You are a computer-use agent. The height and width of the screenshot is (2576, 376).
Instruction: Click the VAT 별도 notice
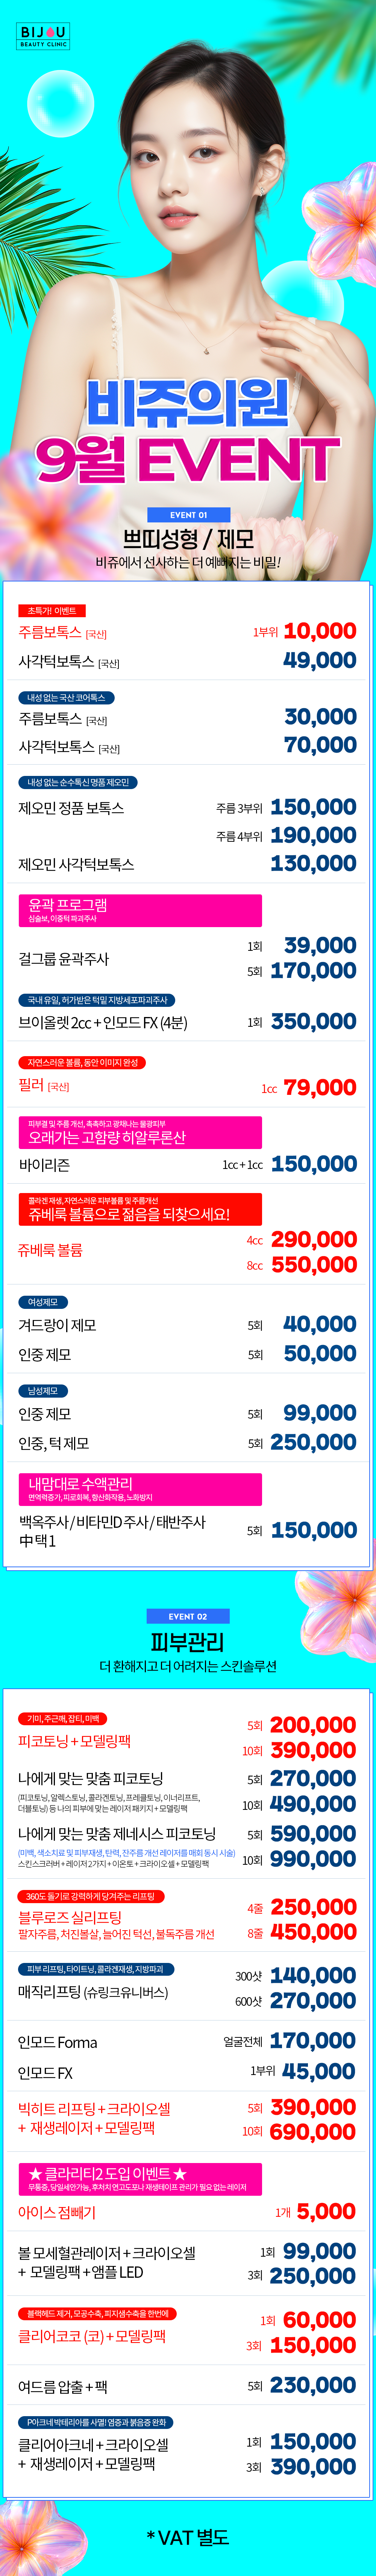pyautogui.click(x=188, y=2537)
